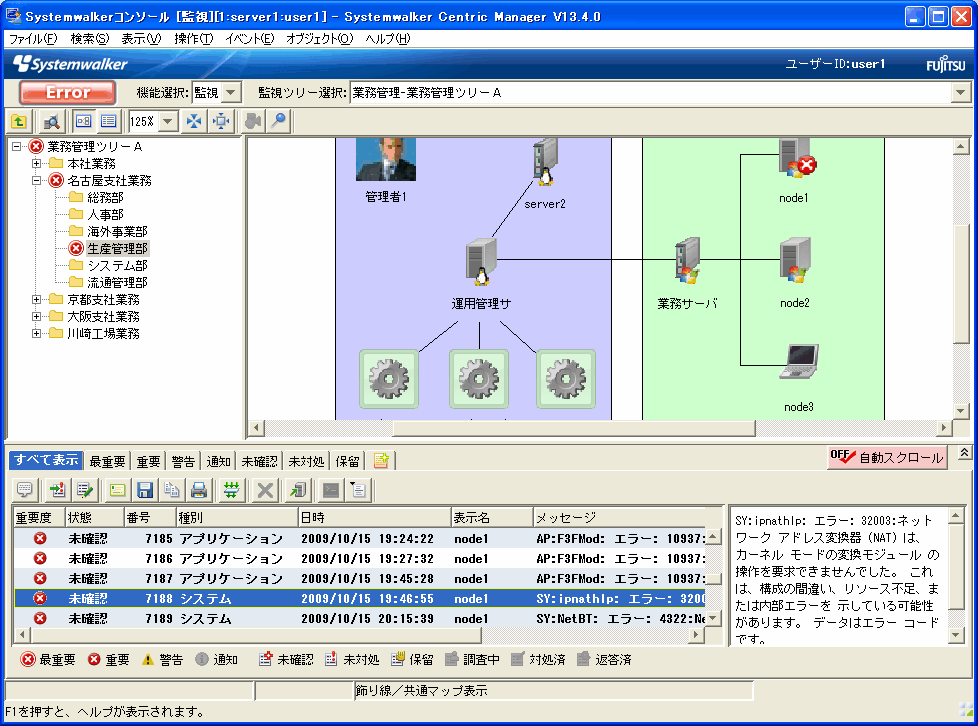Image resolution: width=978 pixels, height=726 pixels.
Task: Click the event list horizontal scrollbar thumb
Action: tap(256, 635)
